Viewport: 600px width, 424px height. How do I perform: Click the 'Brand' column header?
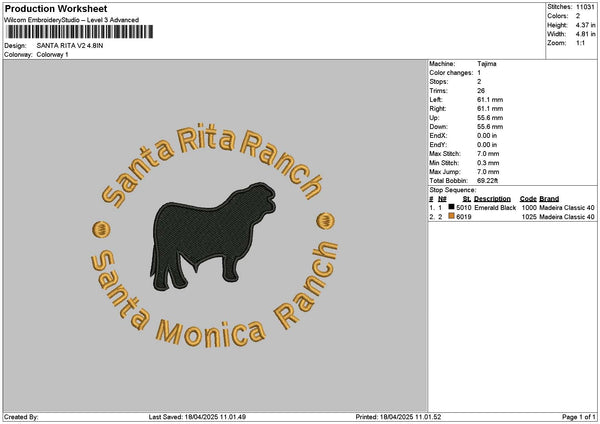[x=551, y=198]
